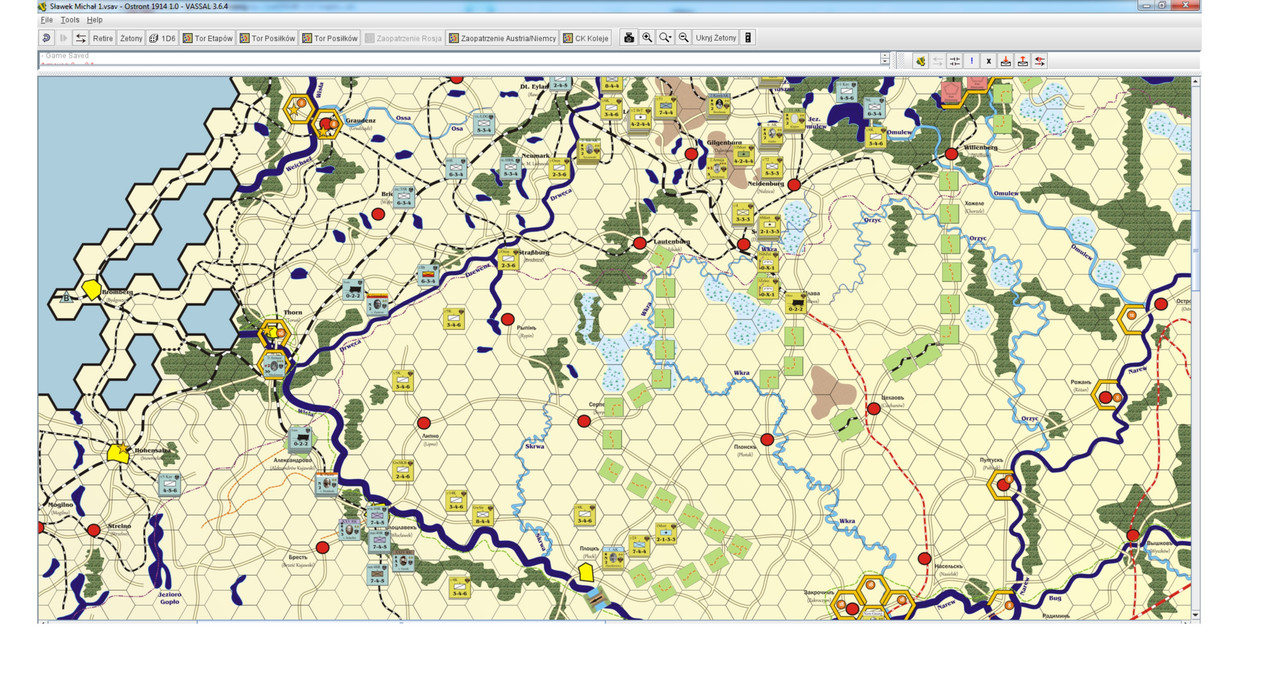Click the black X icon in the second toolbar
The height and width of the screenshot is (693, 1280).
pos(989,61)
